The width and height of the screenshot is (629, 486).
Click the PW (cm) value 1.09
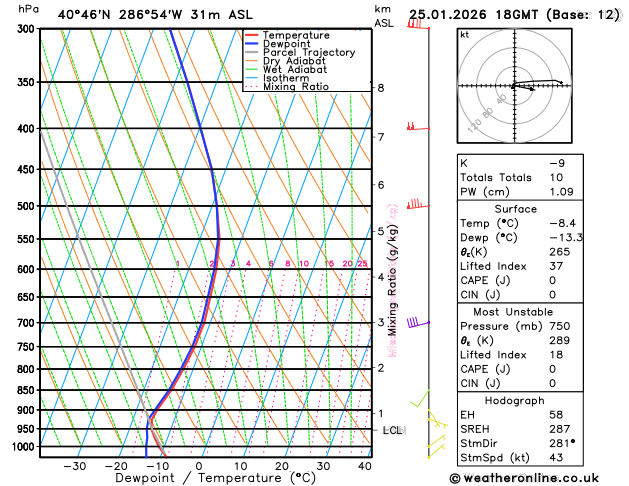pos(561,192)
